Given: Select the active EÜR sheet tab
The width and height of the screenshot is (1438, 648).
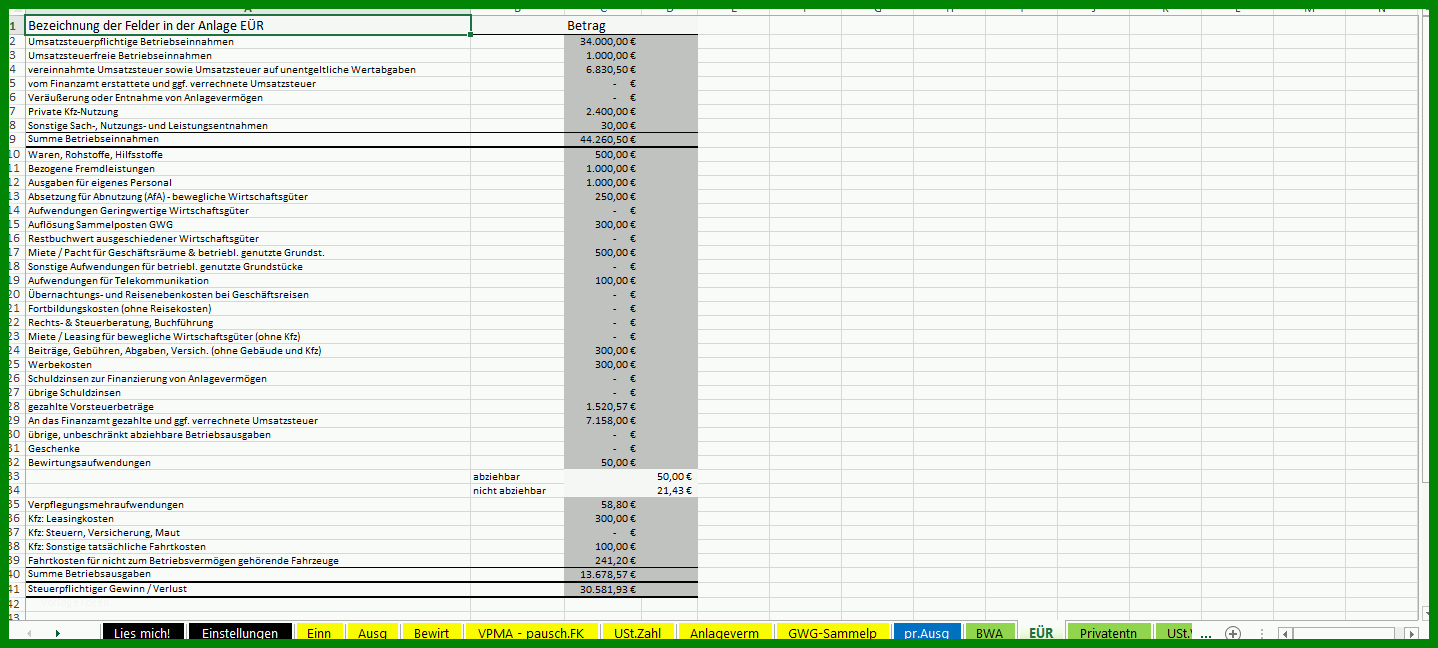Looking at the screenshot, I should [x=1041, y=633].
